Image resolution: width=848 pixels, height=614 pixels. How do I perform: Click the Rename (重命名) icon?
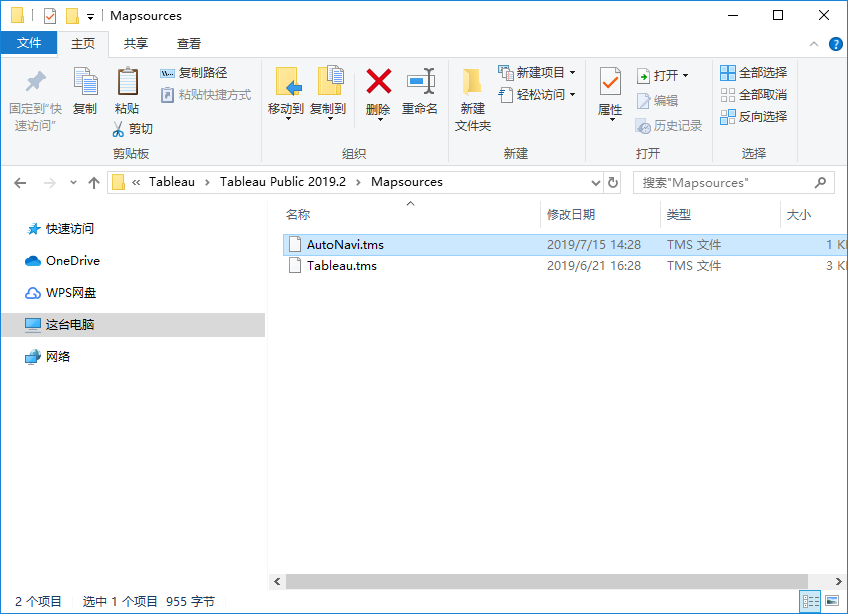coord(420,82)
